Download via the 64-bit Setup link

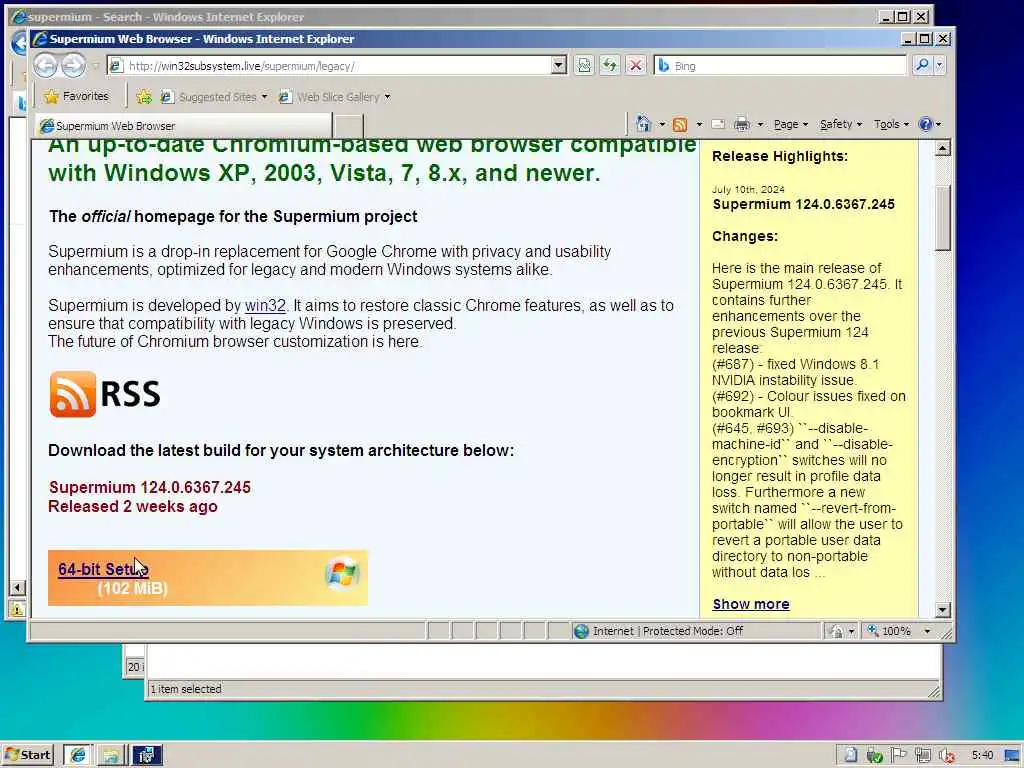[103, 569]
